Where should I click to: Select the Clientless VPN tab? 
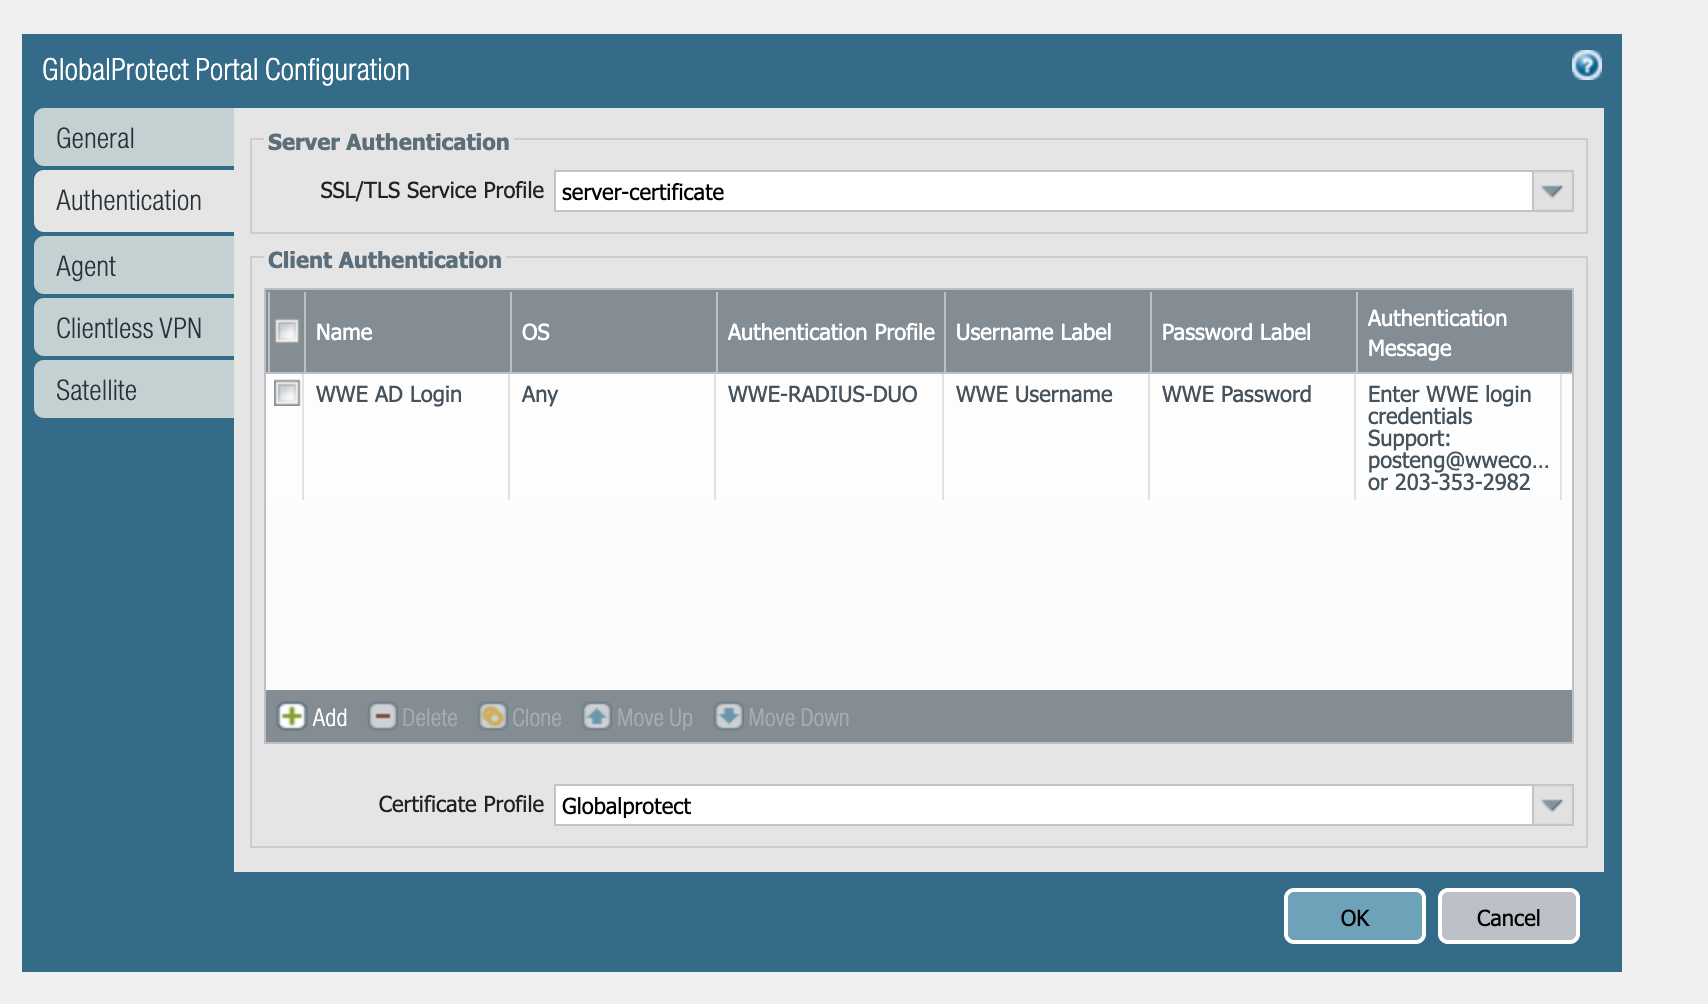134,328
